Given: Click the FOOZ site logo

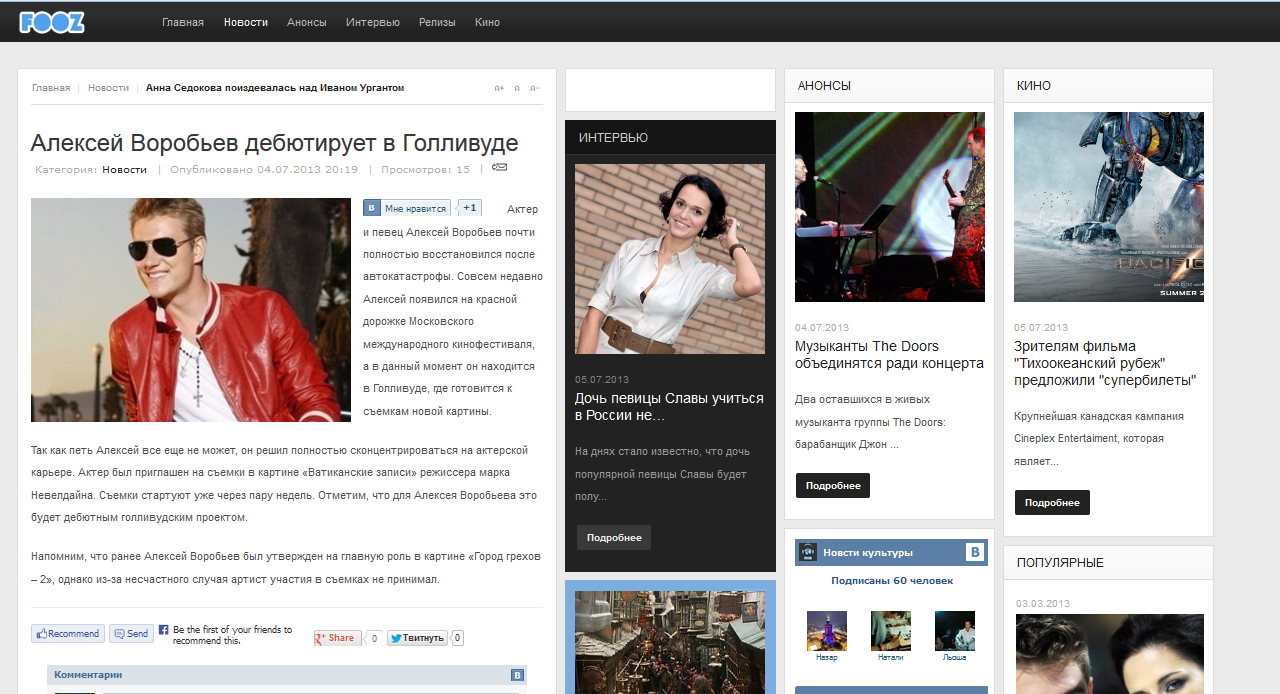Looking at the screenshot, I should 52,22.
